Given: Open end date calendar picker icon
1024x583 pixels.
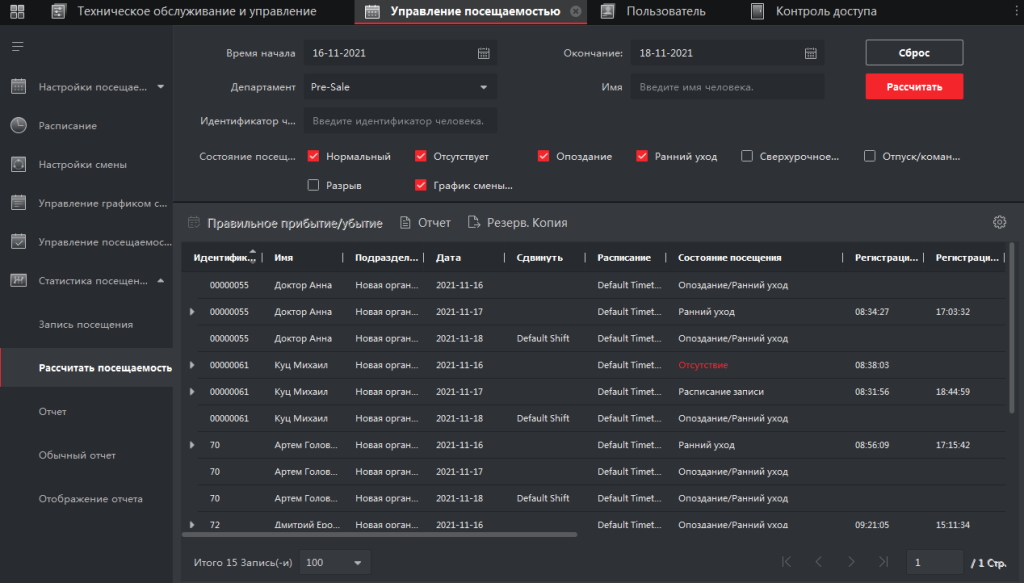Looking at the screenshot, I should tap(810, 53).
